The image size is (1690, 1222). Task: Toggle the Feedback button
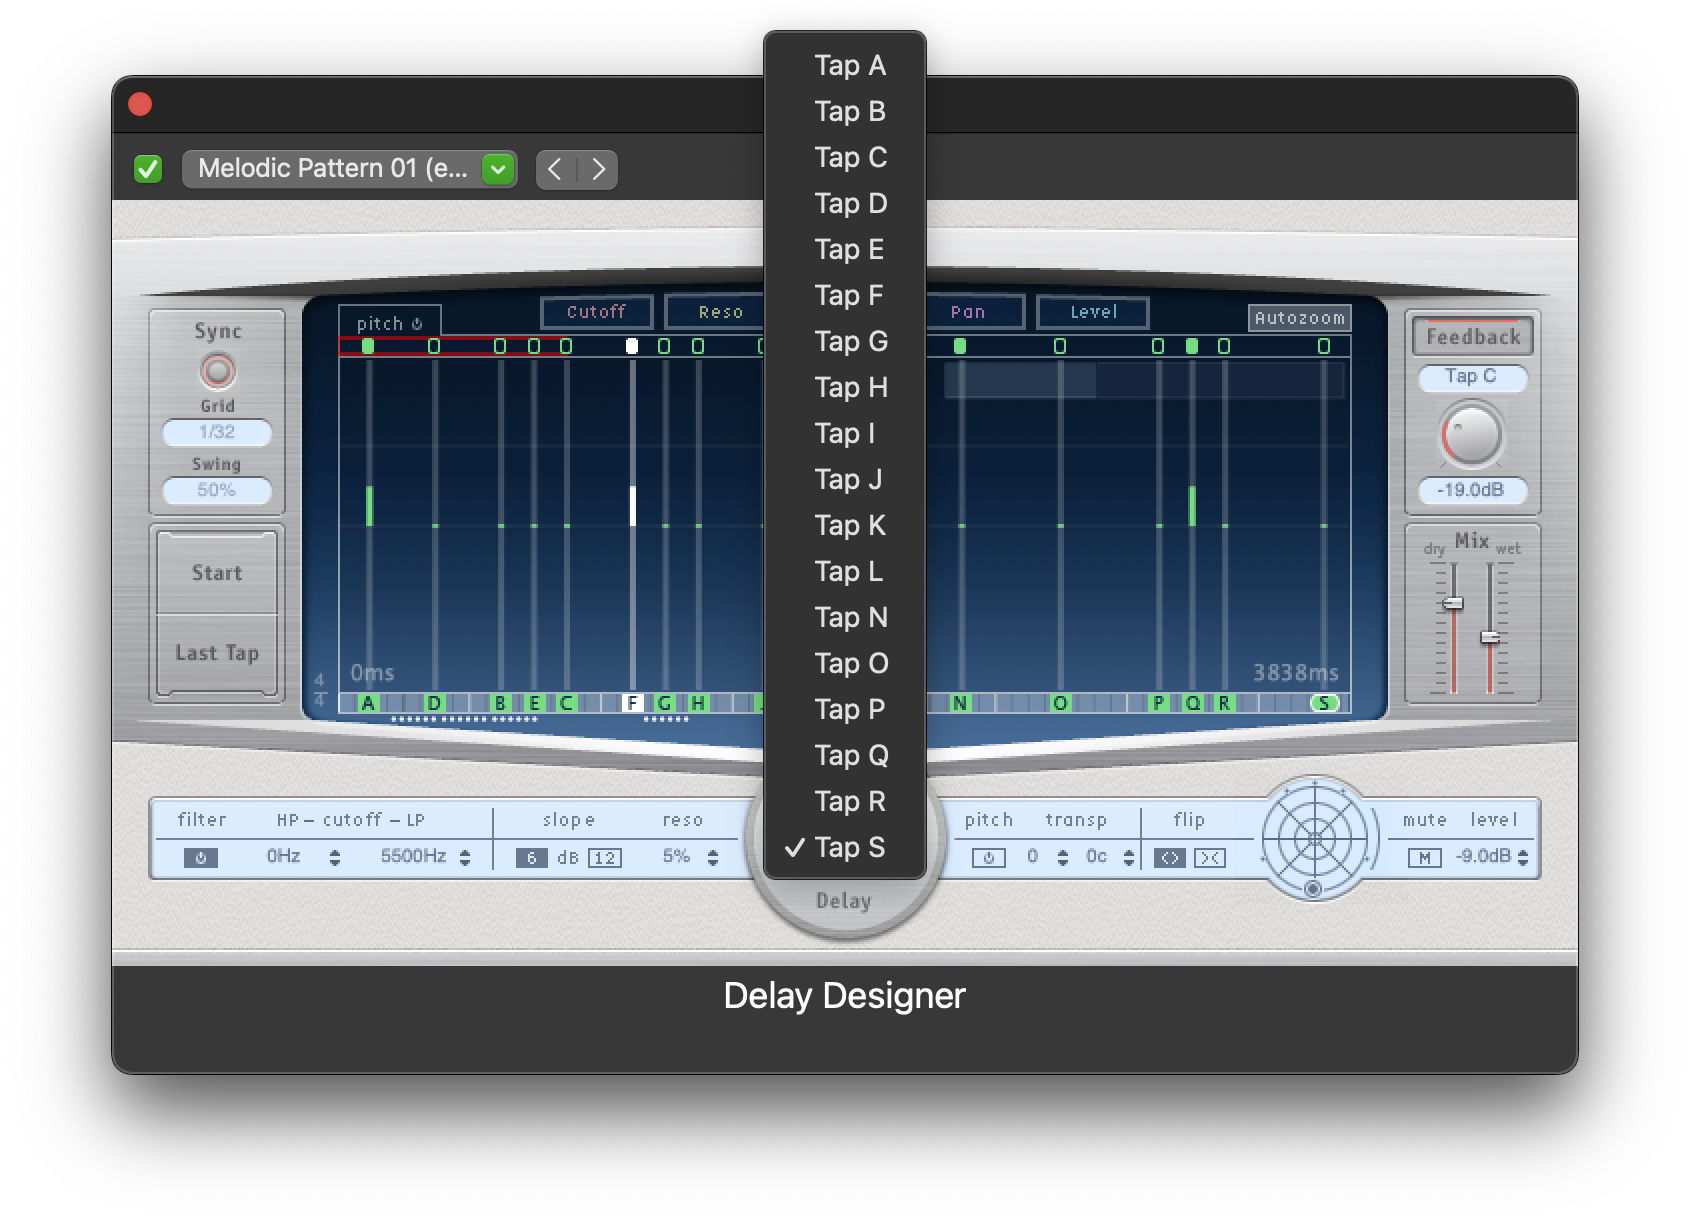point(1472,337)
